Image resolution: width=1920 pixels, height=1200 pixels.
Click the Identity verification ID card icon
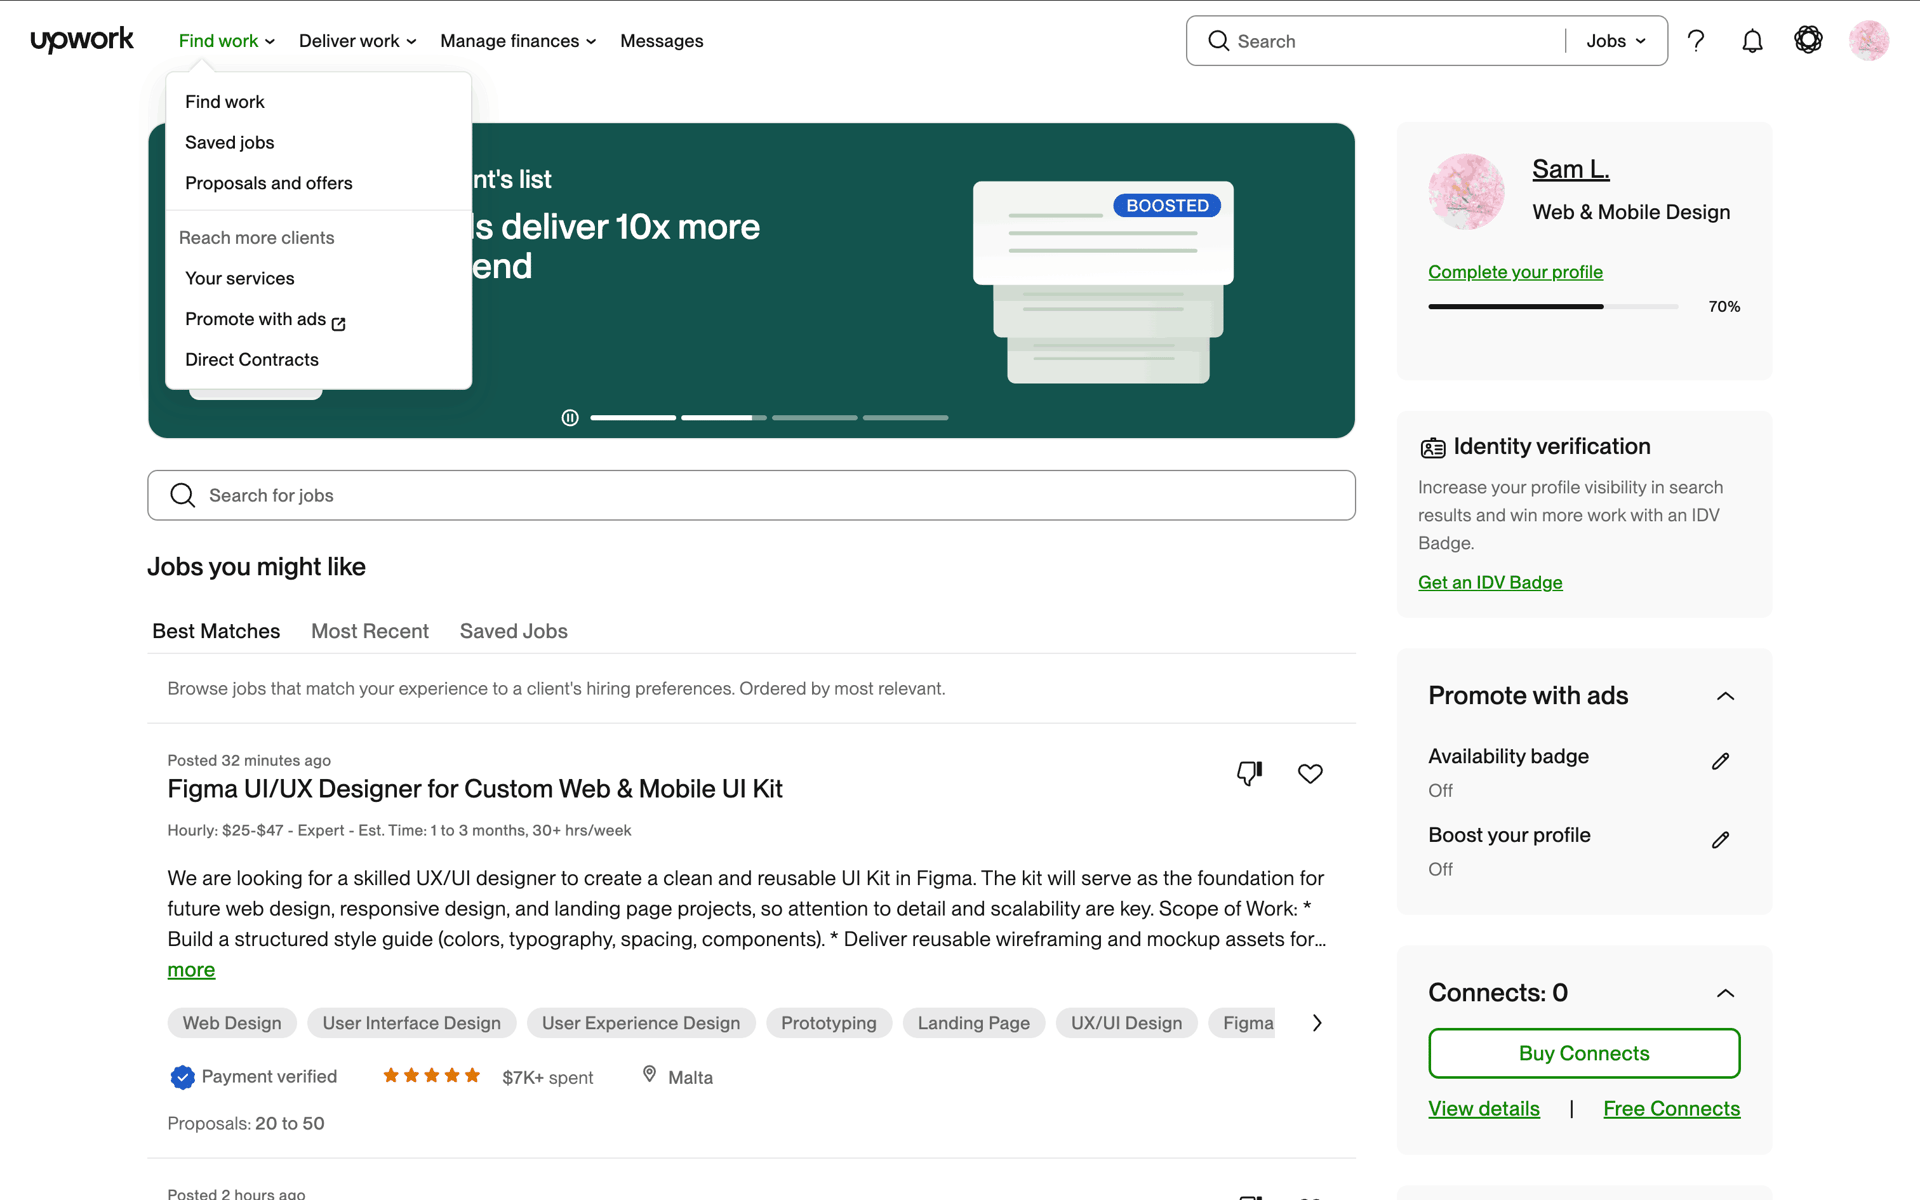[x=1432, y=448]
